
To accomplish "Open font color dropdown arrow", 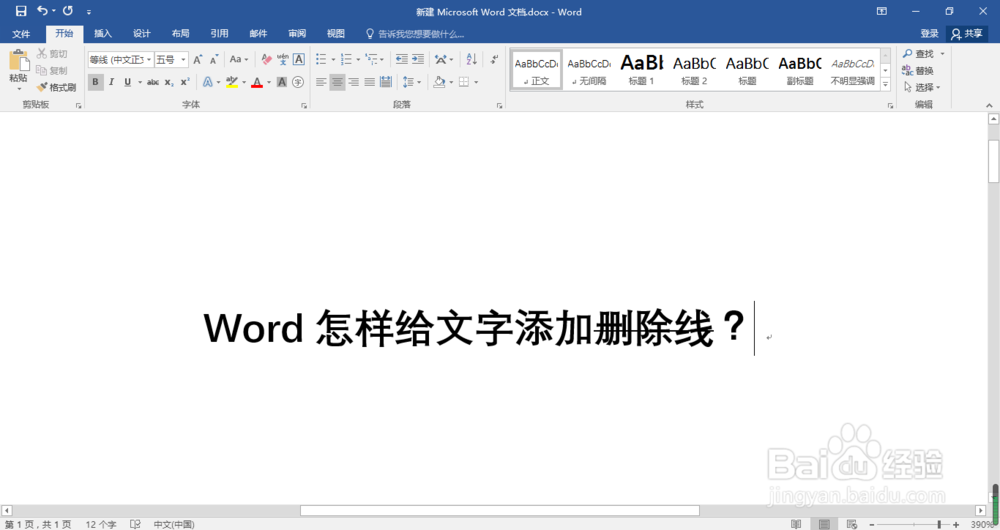I will (x=268, y=82).
